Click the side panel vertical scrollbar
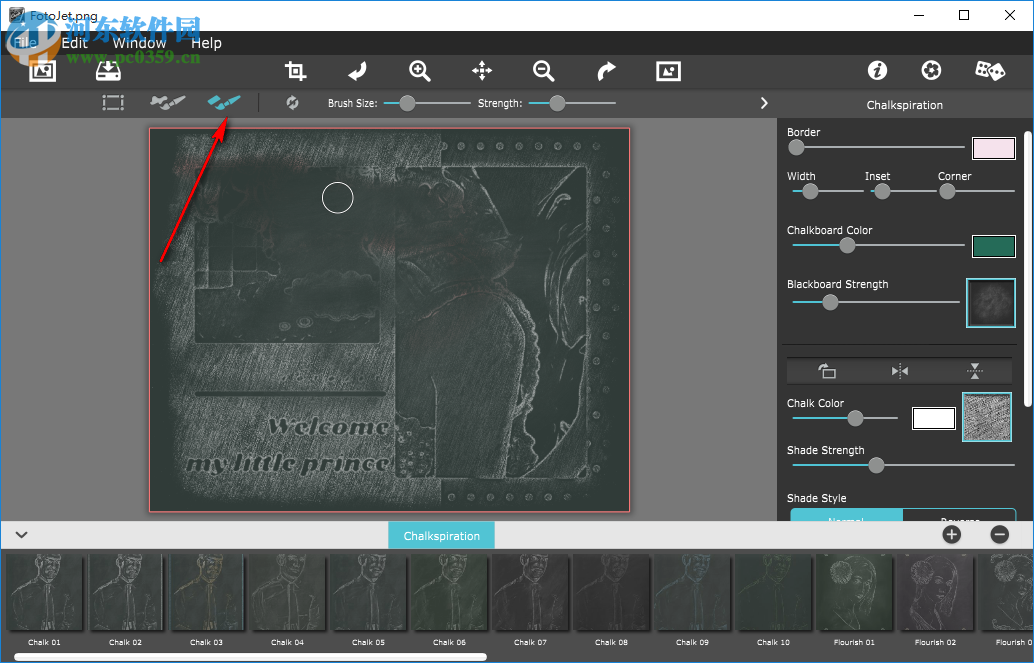The image size is (1034, 663). click(x=1027, y=269)
